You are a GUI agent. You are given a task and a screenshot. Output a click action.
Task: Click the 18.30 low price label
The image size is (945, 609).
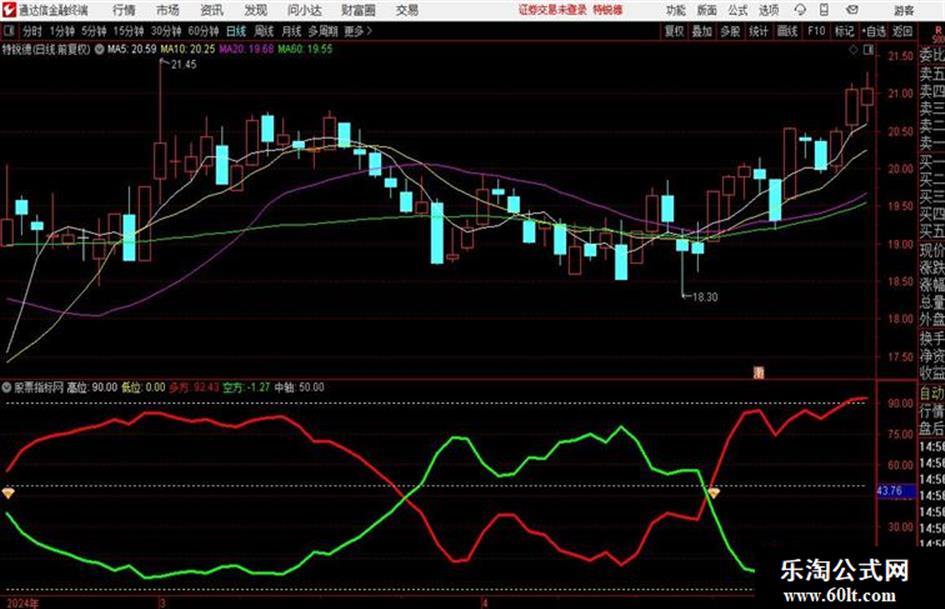(x=705, y=297)
